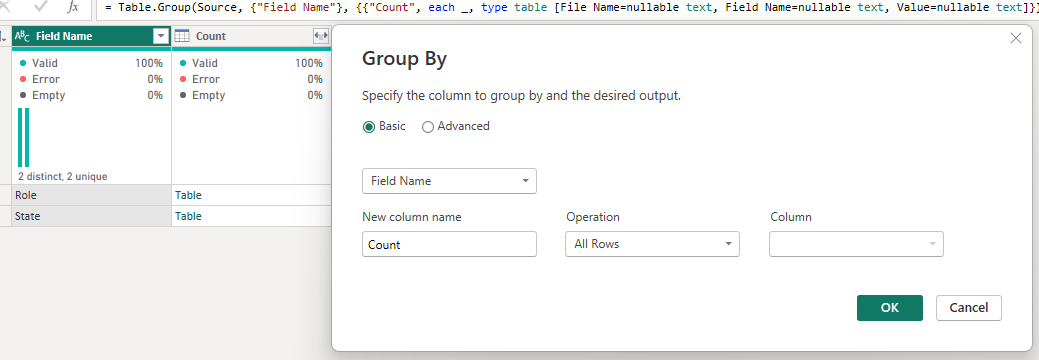This screenshot has height=360, width=1039.
Task: Open the Field Name column filter dropdown
Action: 160,36
